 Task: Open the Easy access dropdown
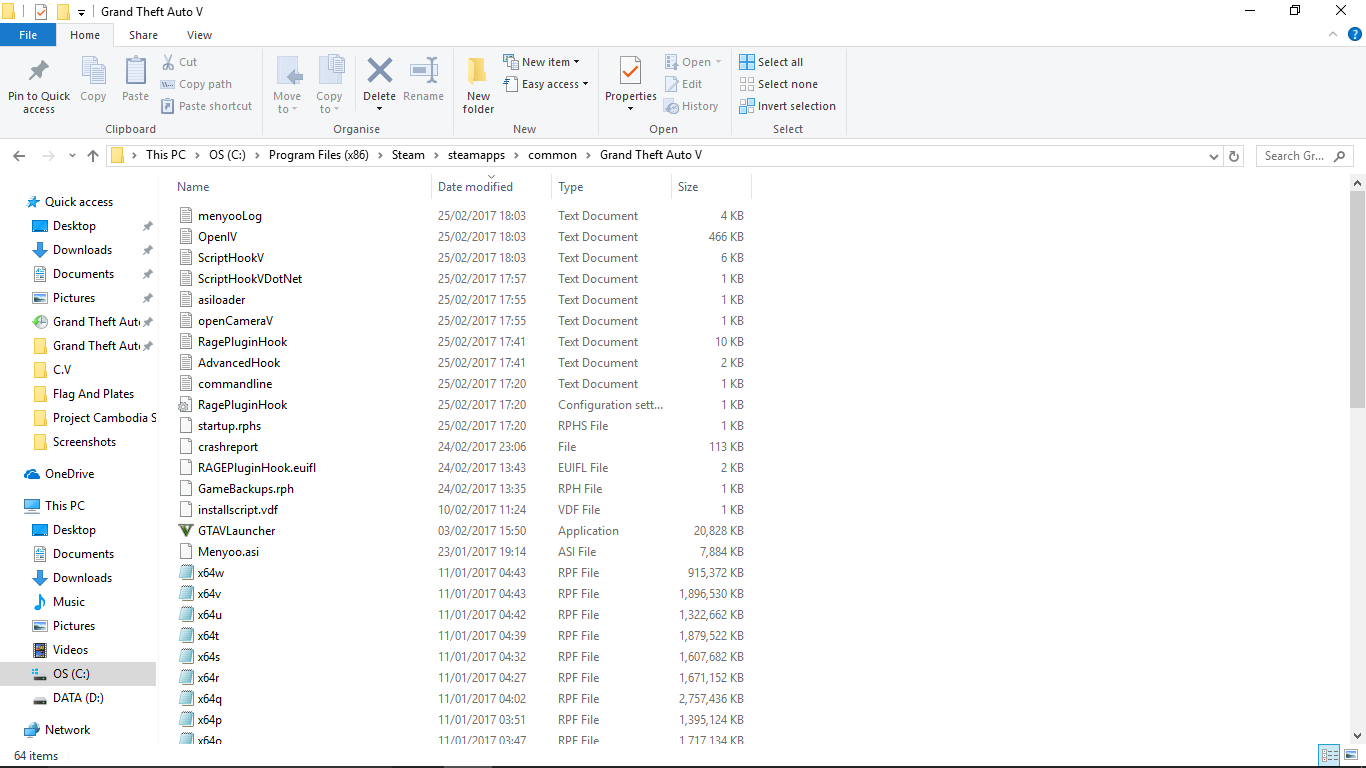[546, 84]
